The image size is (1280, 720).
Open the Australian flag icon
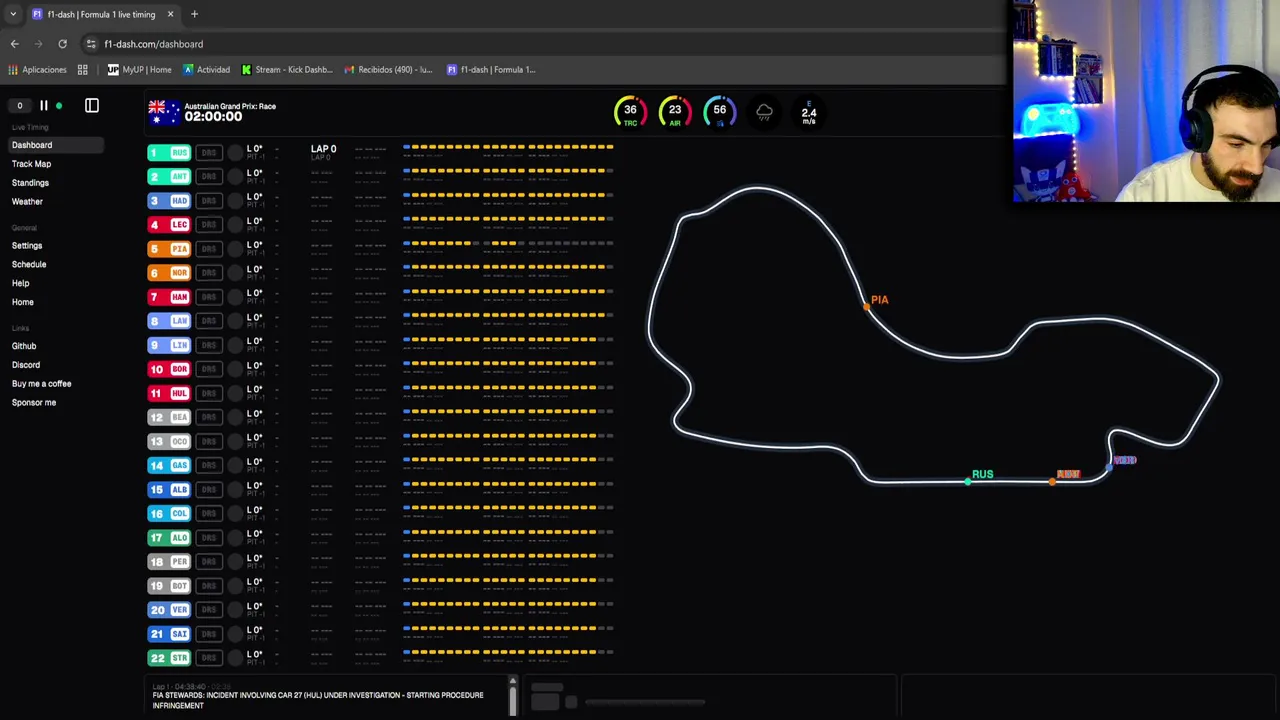click(164, 112)
